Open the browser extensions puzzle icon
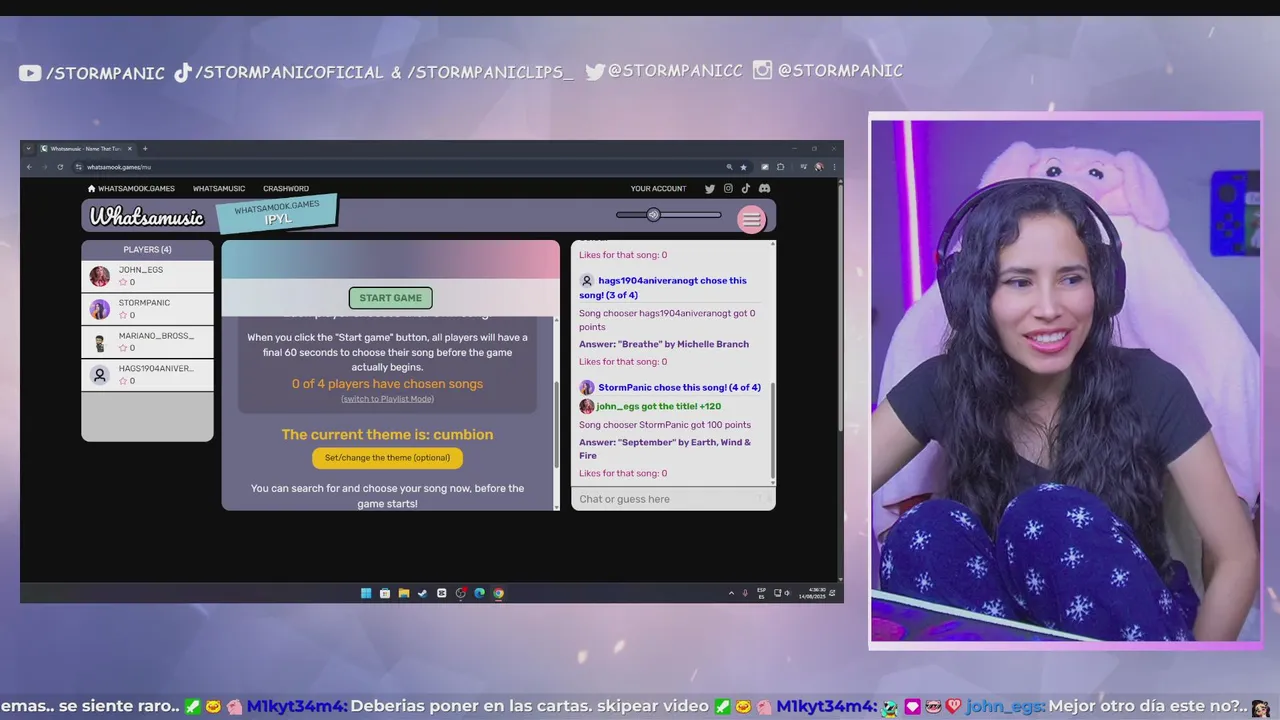 pyautogui.click(x=780, y=167)
